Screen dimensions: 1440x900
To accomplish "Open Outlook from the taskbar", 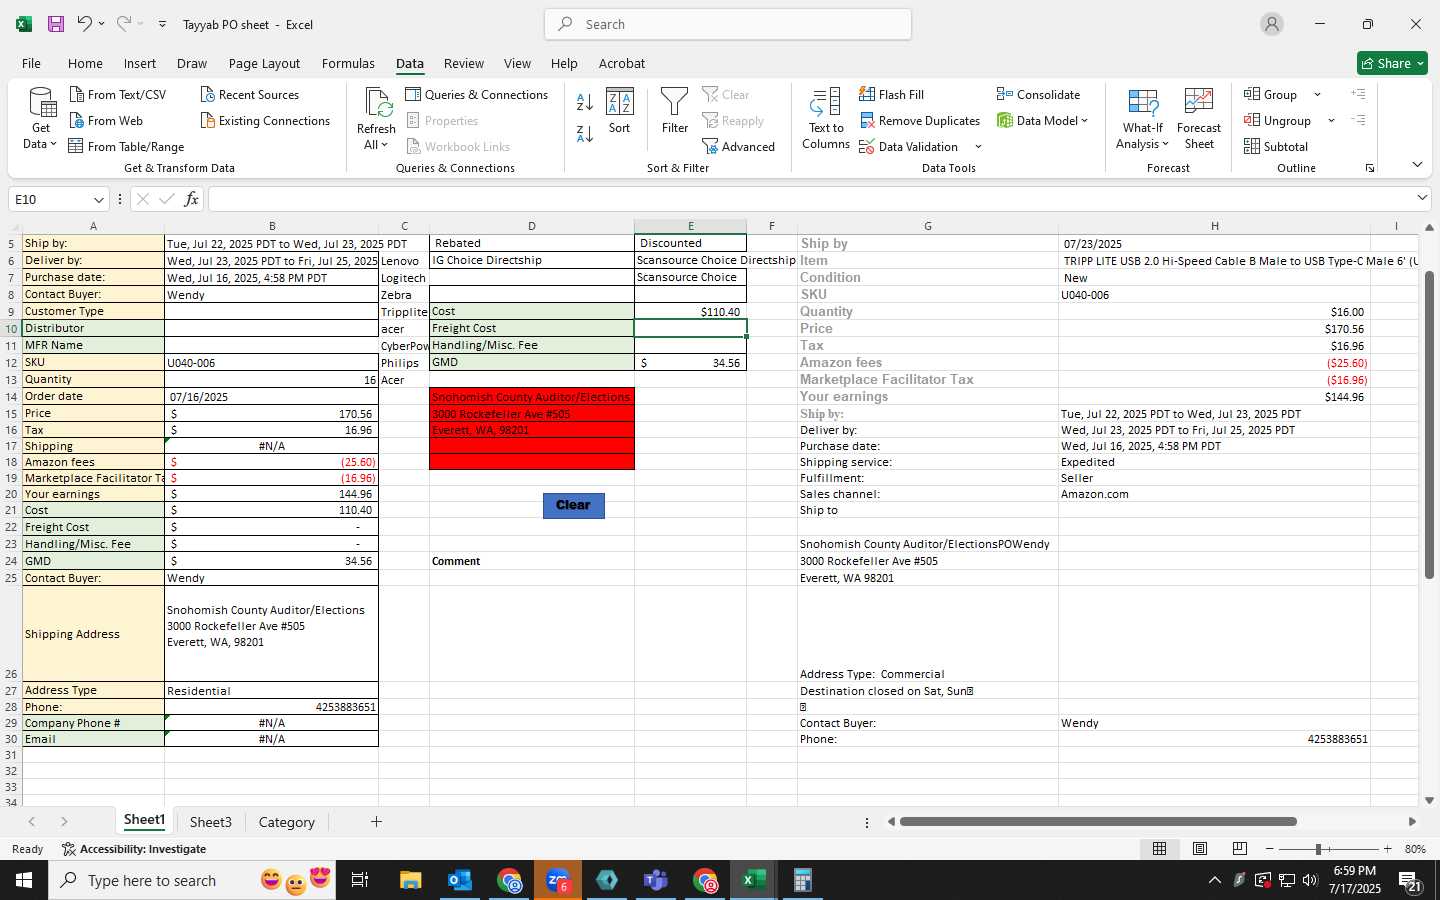I will coord(459,880).
